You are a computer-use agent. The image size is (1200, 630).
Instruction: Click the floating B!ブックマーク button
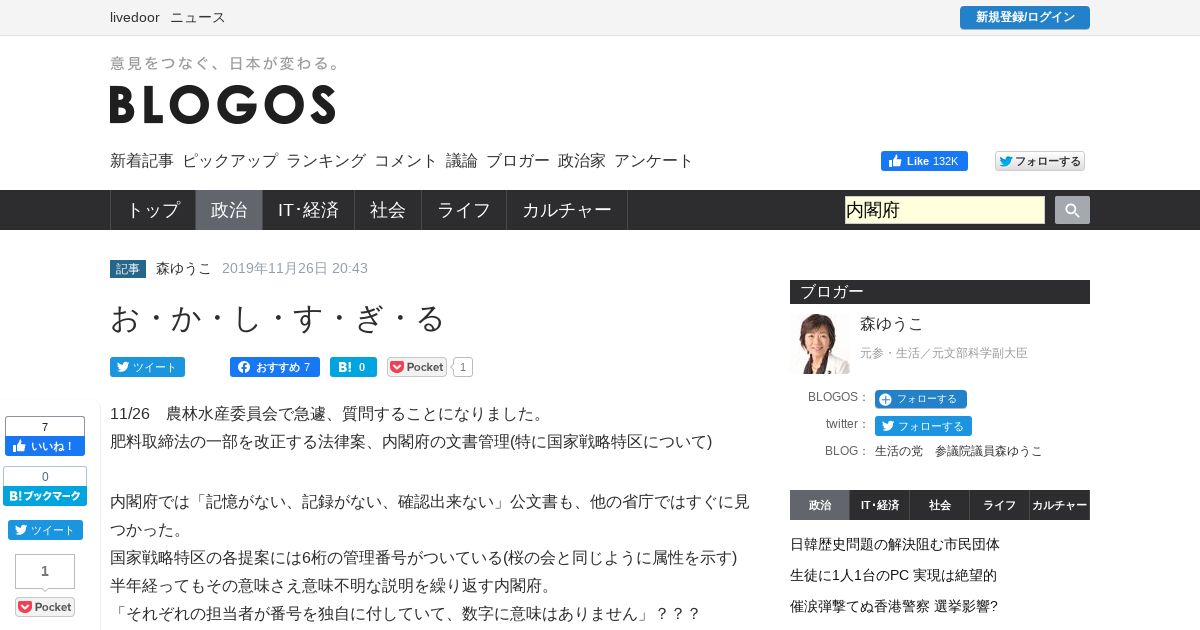click(45, 496)
